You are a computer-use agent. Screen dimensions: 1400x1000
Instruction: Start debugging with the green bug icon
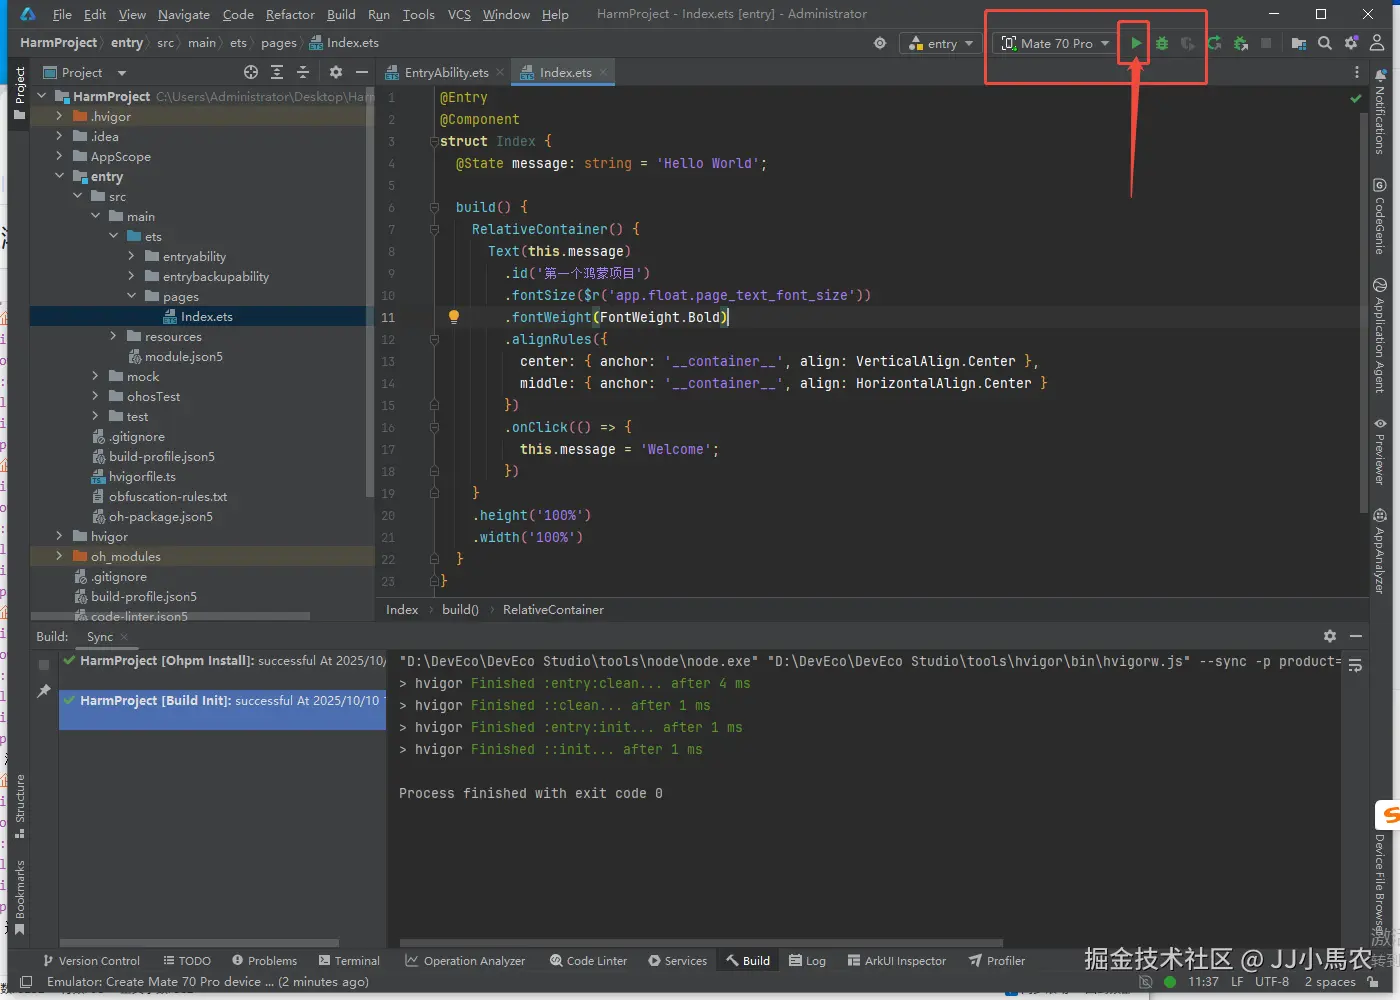(x=1162, y=43)
